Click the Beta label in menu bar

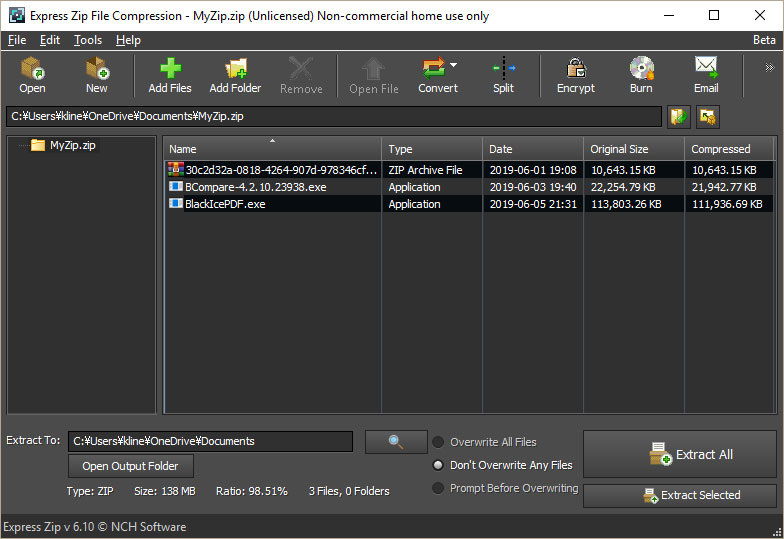[x=764, y=40]
